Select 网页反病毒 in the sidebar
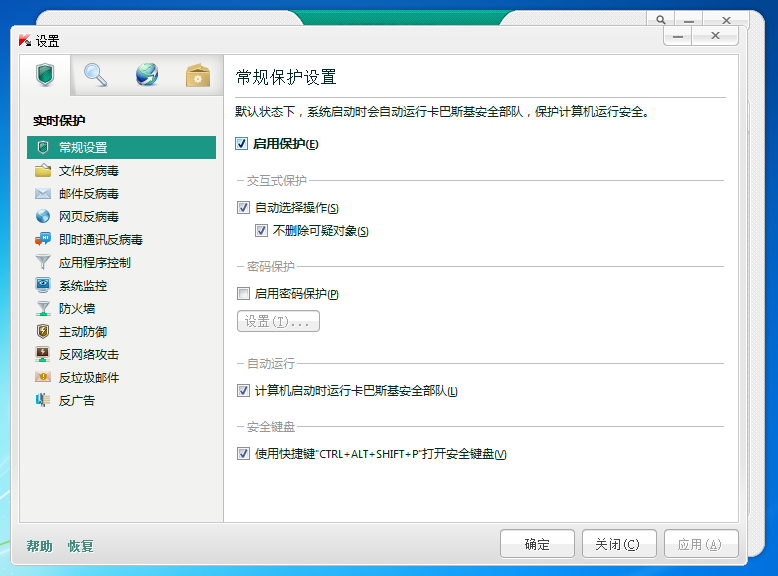The image size is (778, 576). (88, 216)
